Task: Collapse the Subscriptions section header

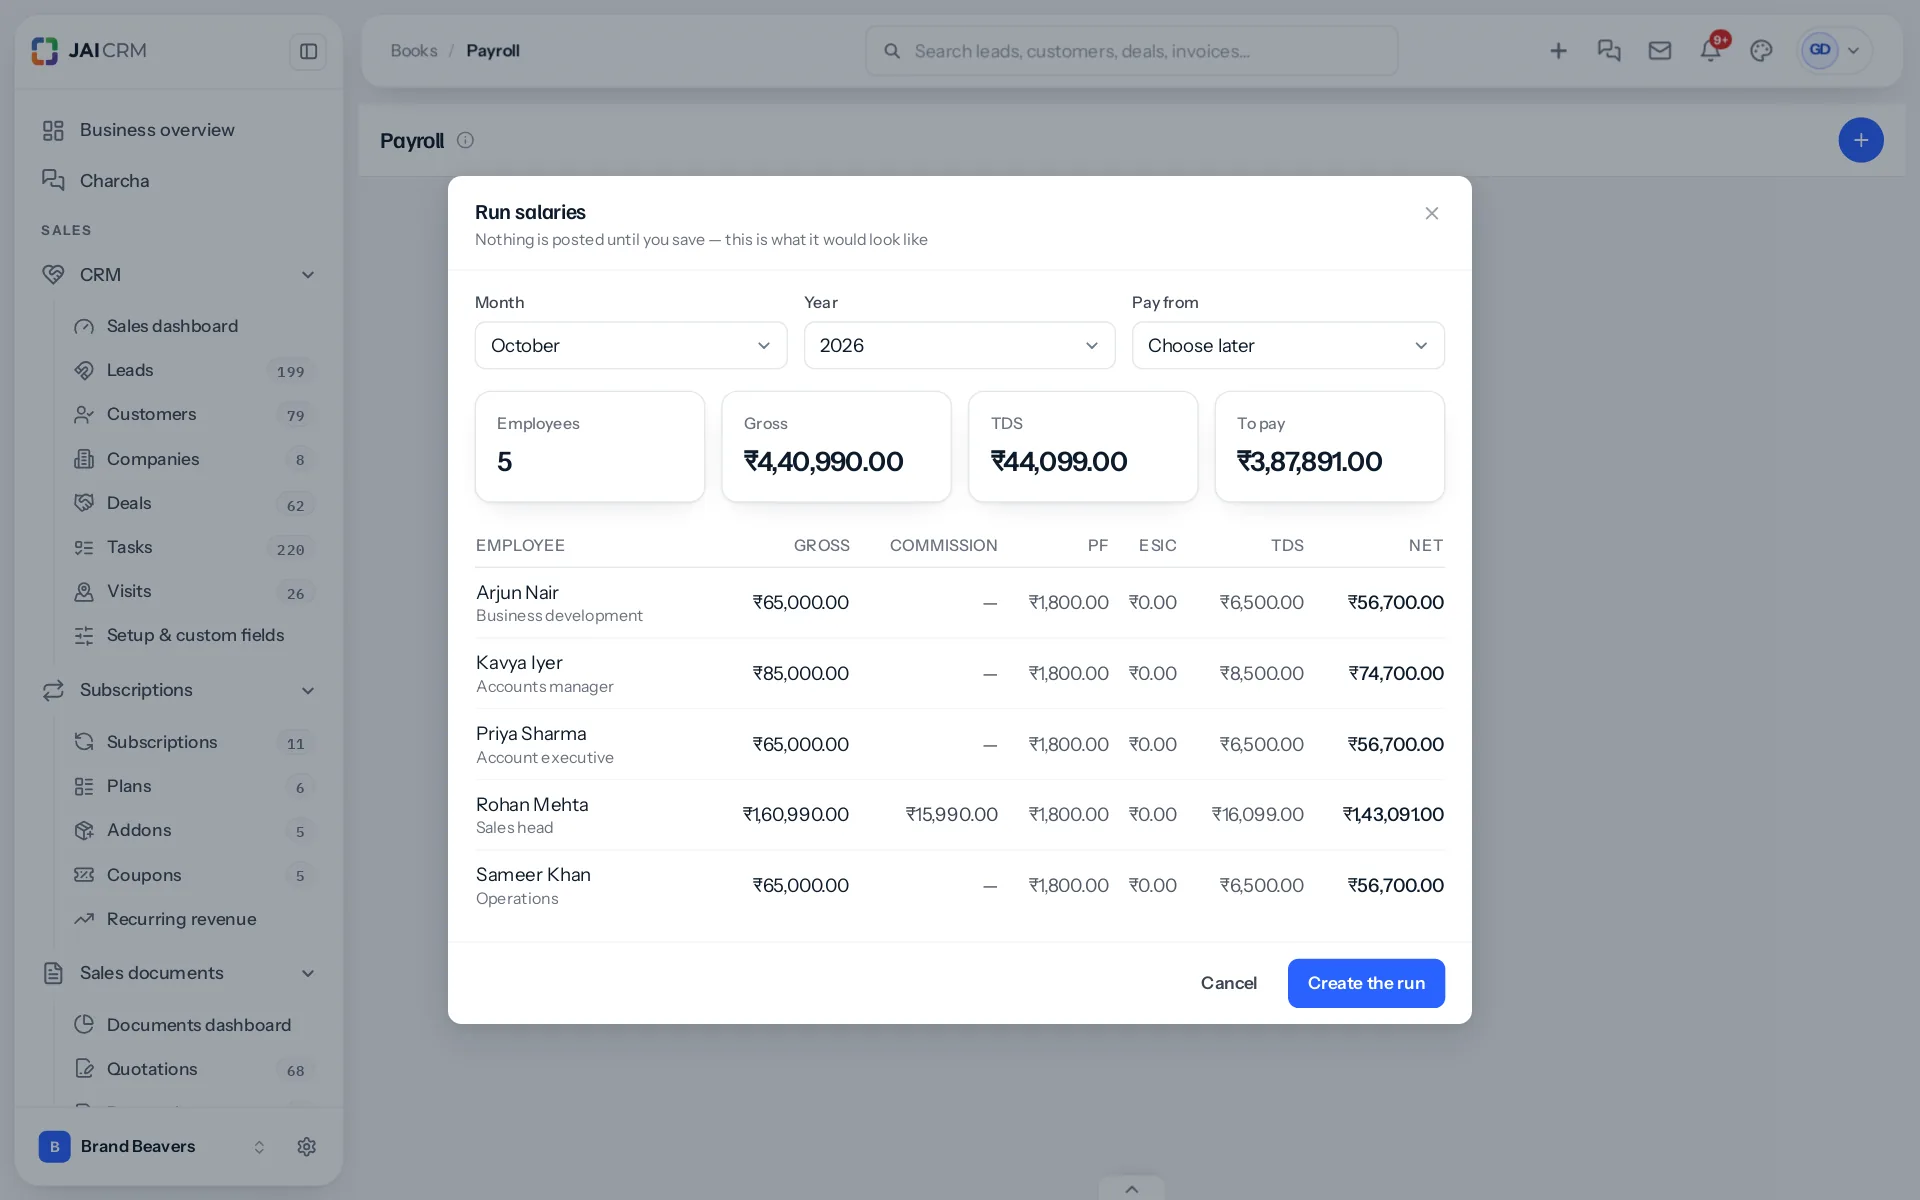Action: (179, 690)
